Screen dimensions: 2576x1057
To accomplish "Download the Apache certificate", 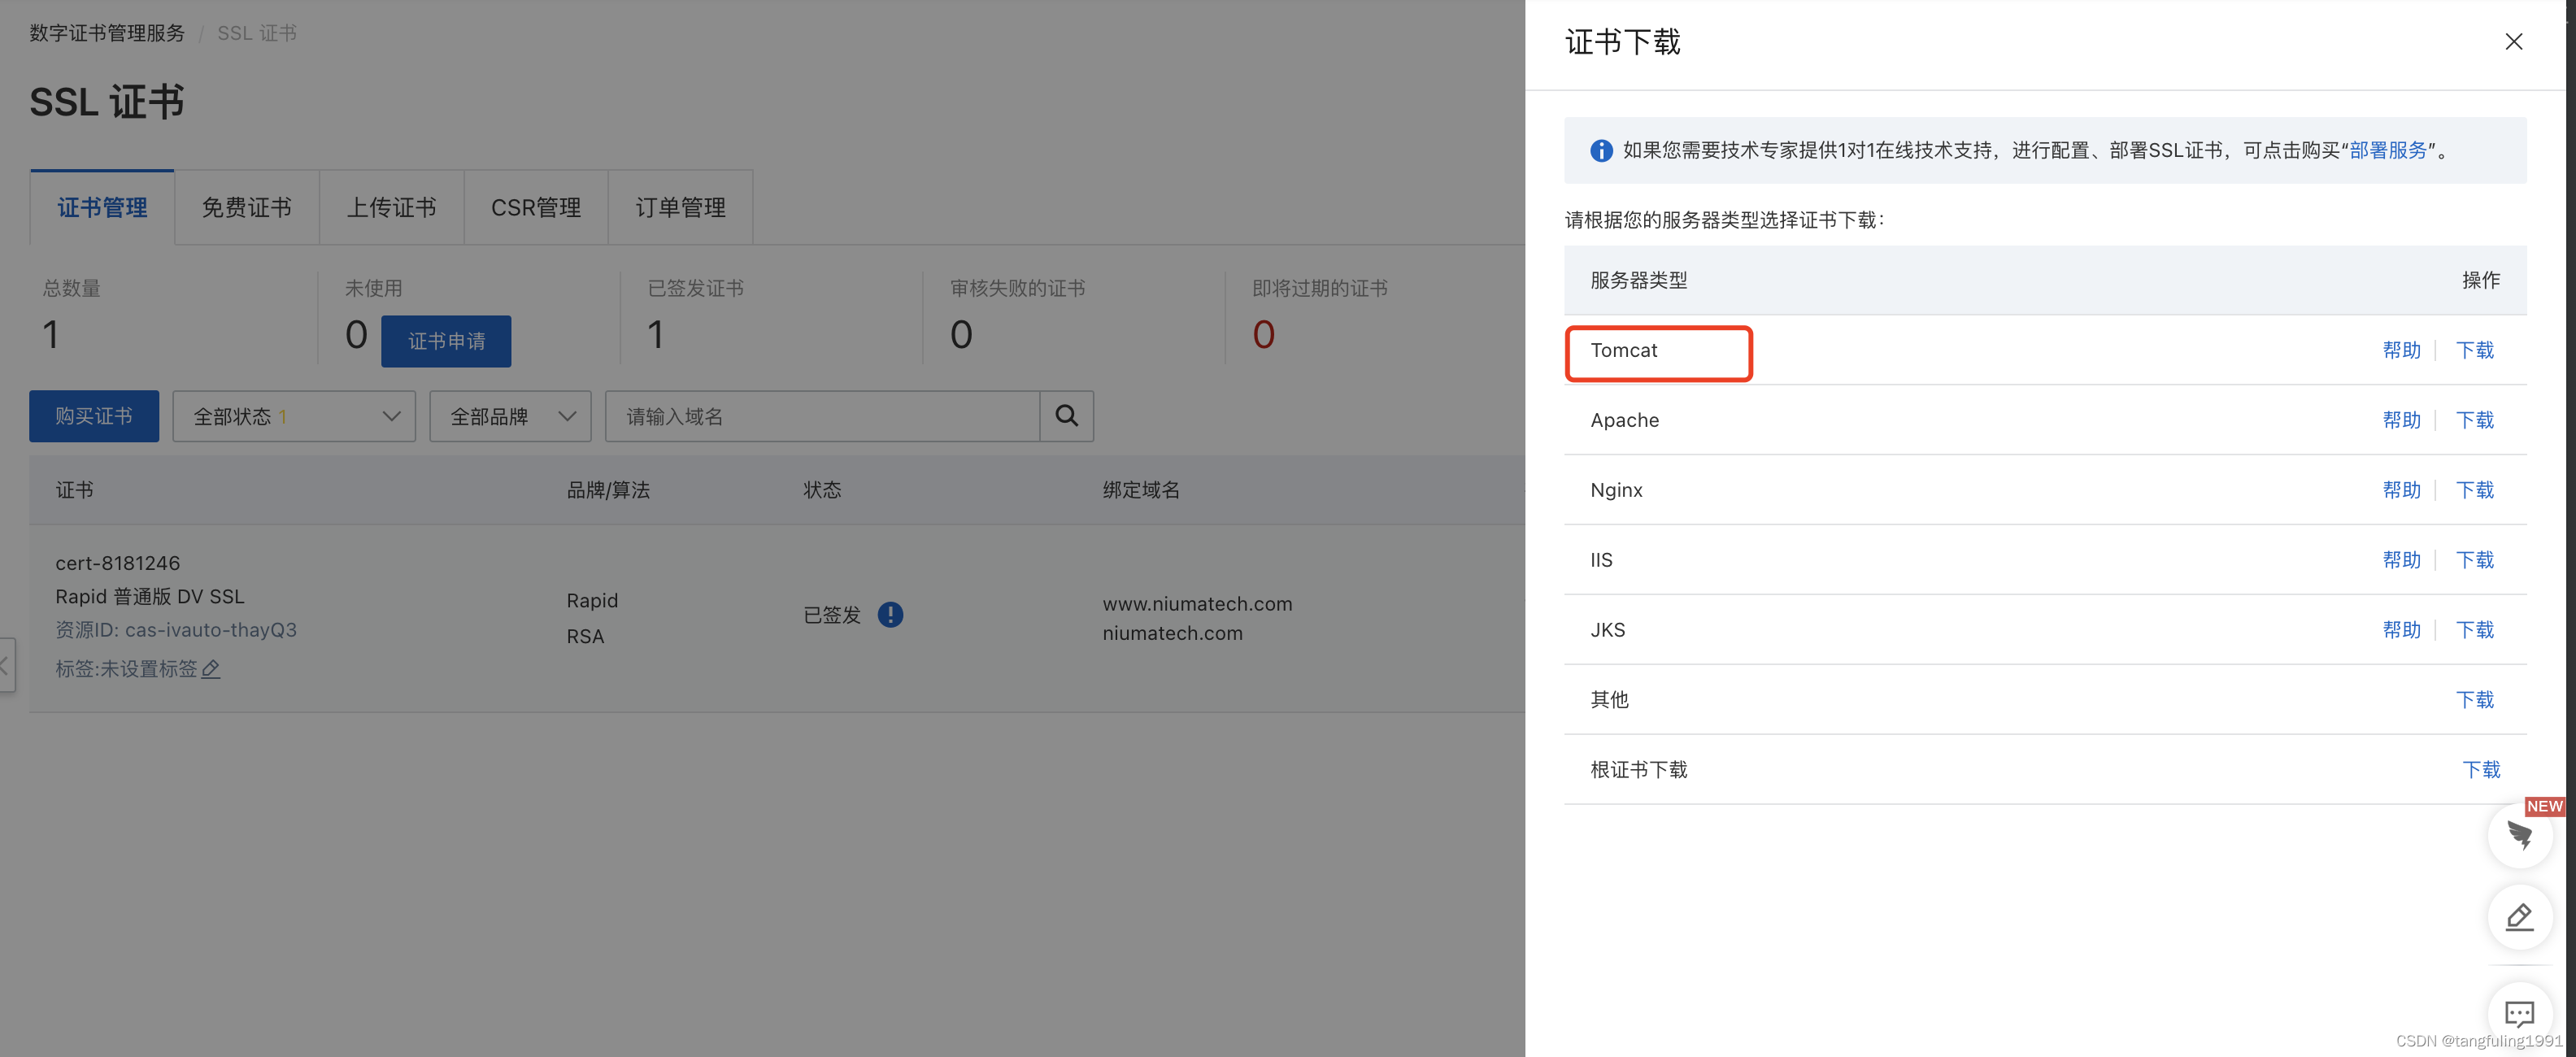I will click(x=2475, y=420).
